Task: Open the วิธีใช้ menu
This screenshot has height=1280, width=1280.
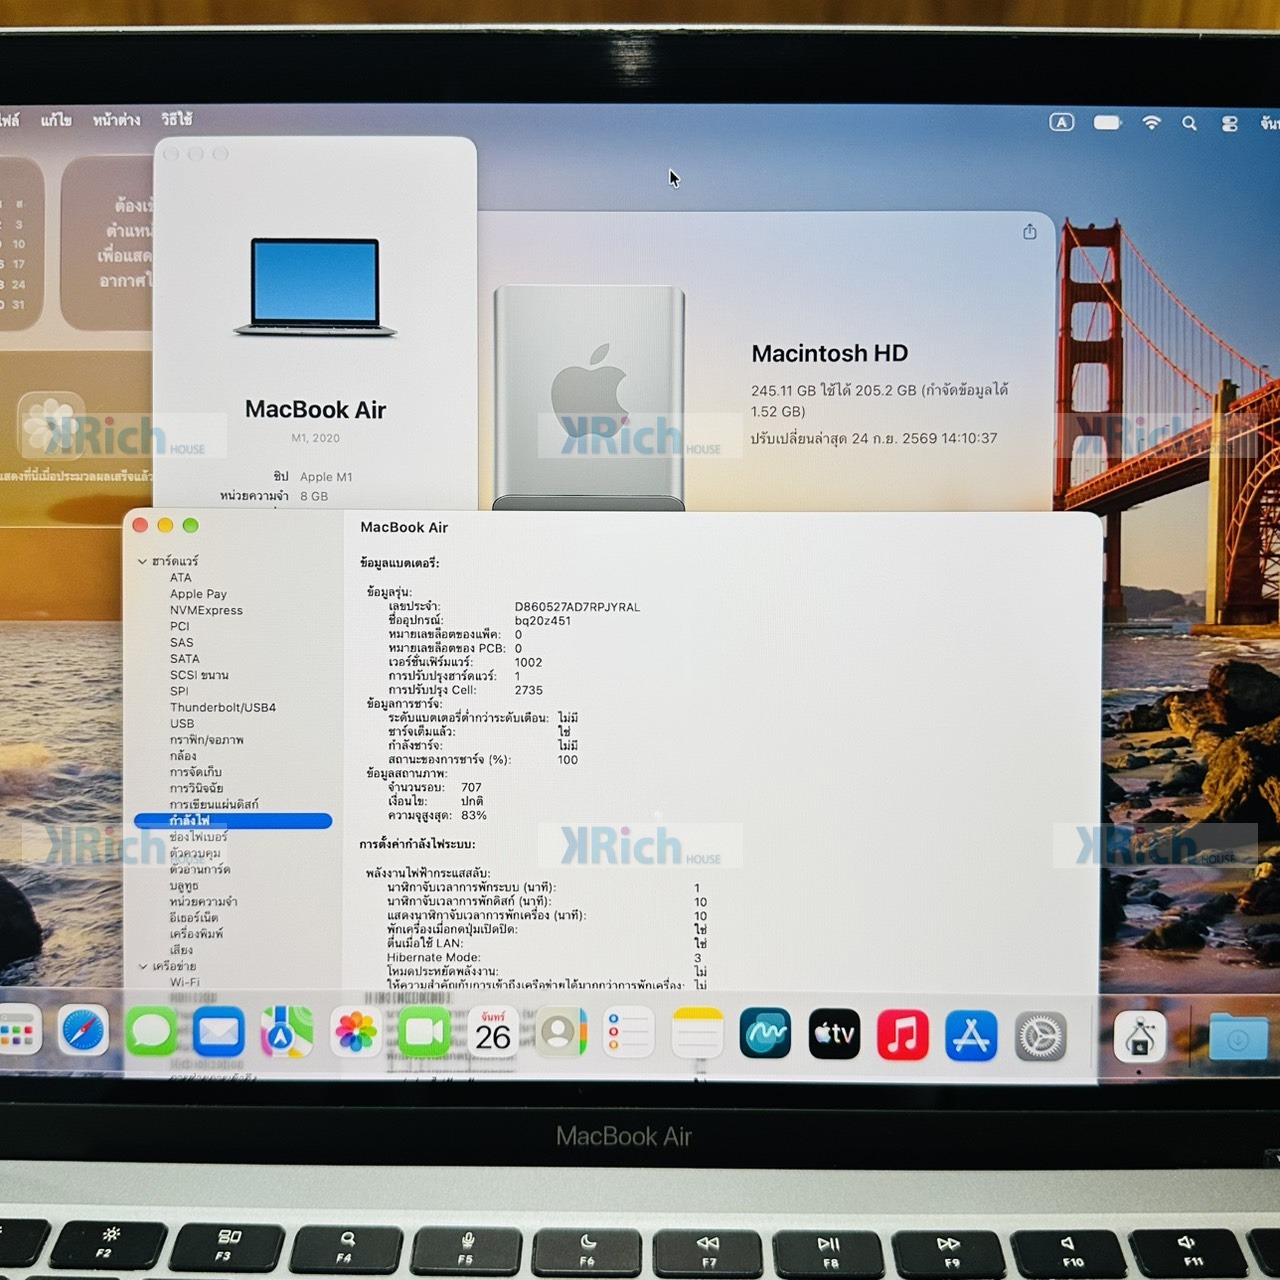Action: coord(177,119)
